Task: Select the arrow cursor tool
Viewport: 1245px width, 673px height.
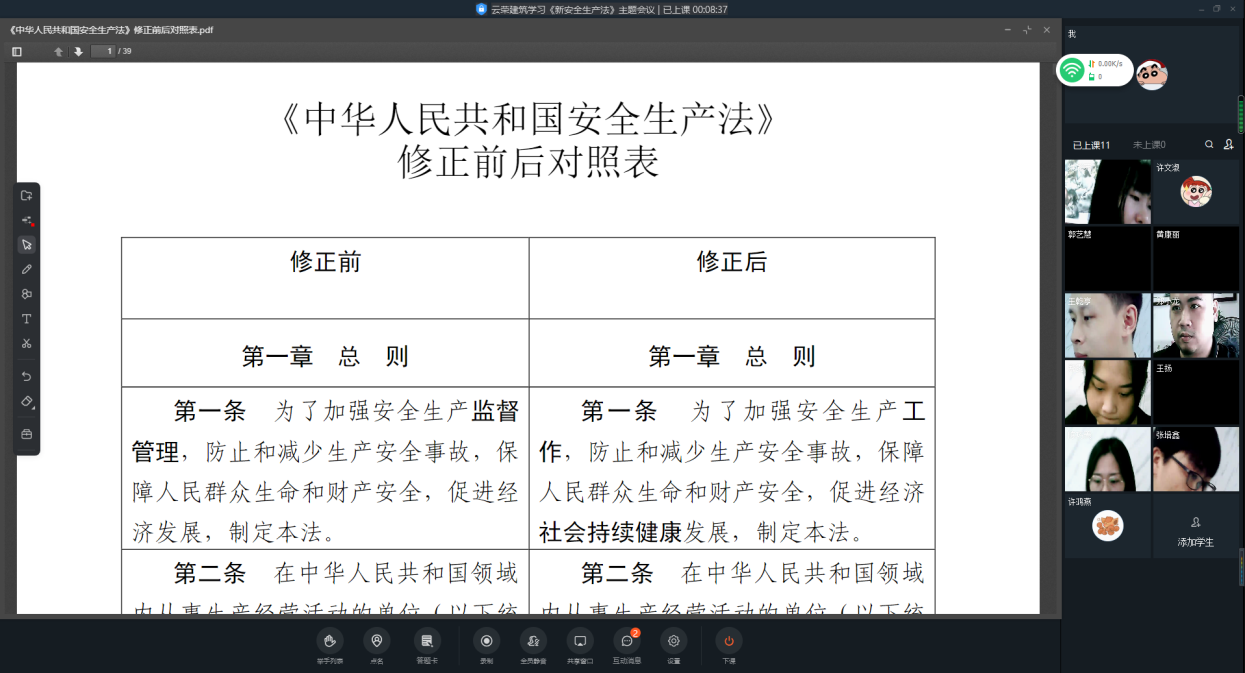Action: point(27,244)
